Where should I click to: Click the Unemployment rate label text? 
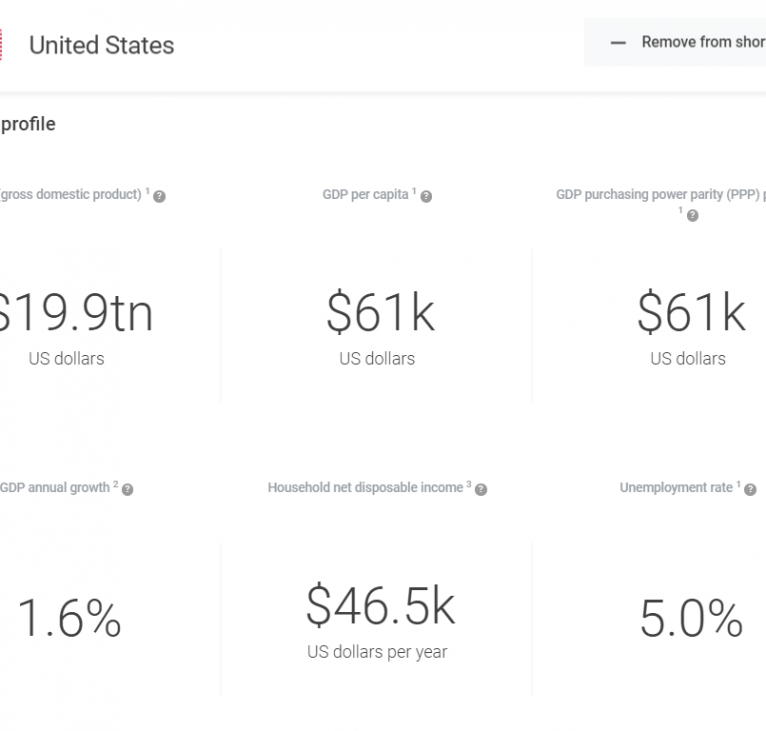point(676,488)
